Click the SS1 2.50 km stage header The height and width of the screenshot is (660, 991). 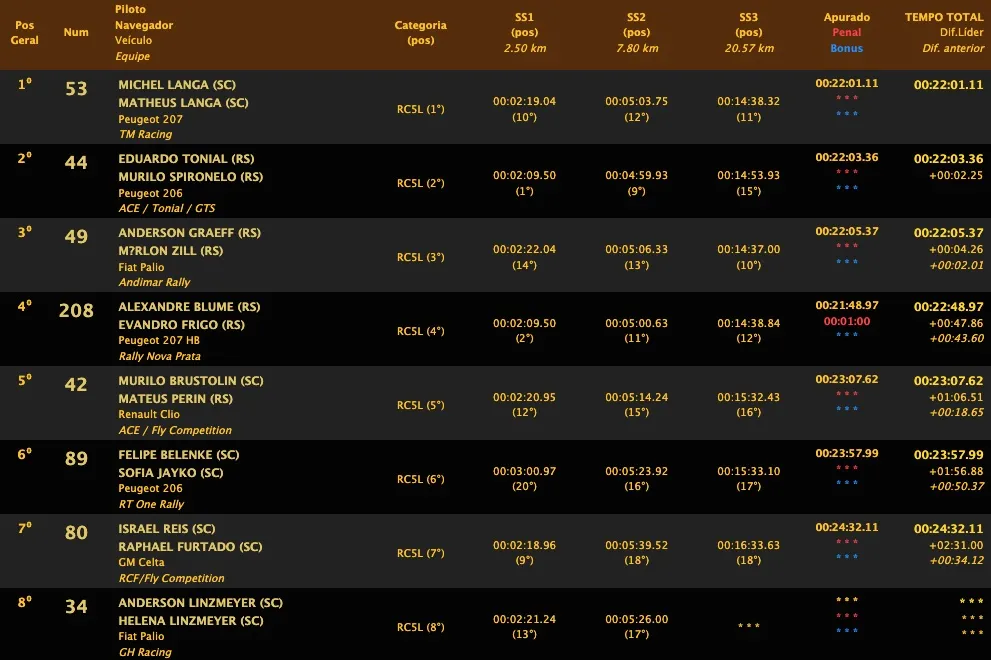click(x=524, y=33)
